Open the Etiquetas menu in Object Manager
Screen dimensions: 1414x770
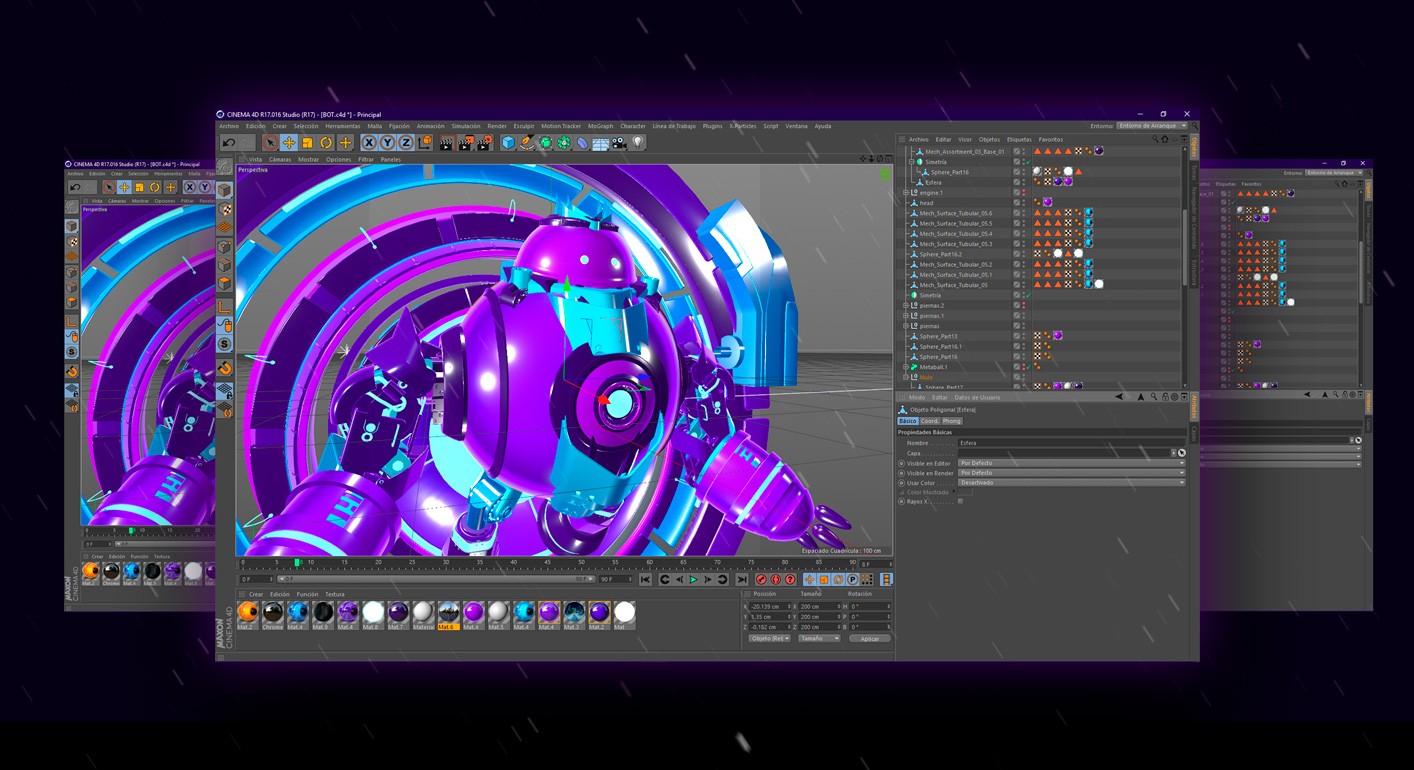pyautogui.click(x=1019, y=139)
